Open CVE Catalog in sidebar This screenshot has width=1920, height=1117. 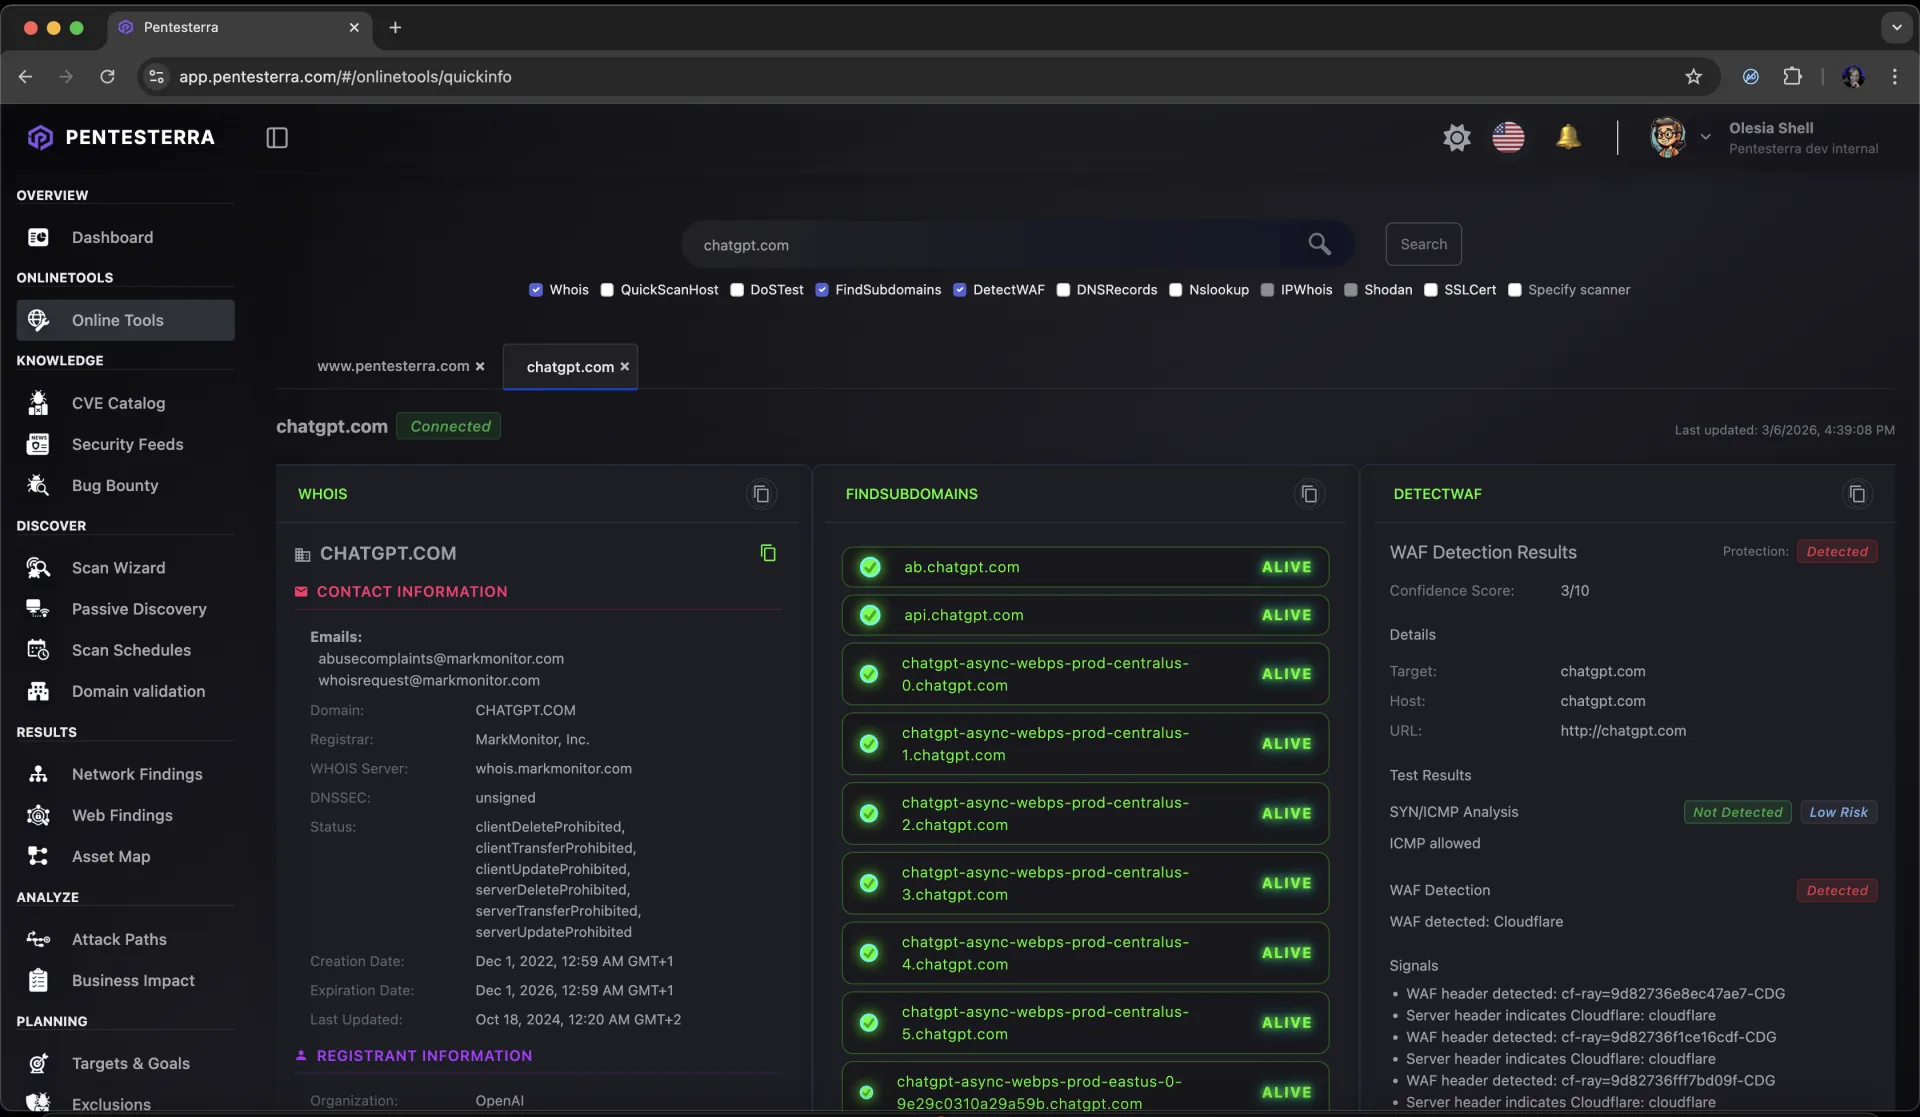tap(118, 403)
